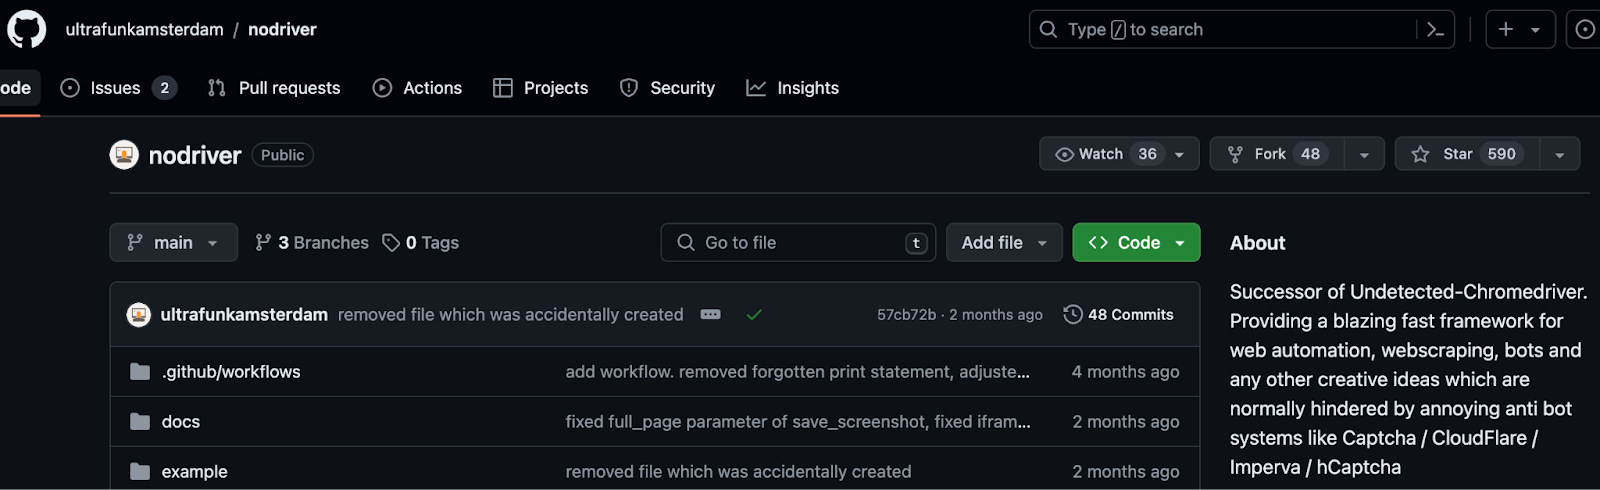View the 48 Commits history
The width and height of the screenshot is (1600, 490).
pyautogui.click(x=1119, y=315)
